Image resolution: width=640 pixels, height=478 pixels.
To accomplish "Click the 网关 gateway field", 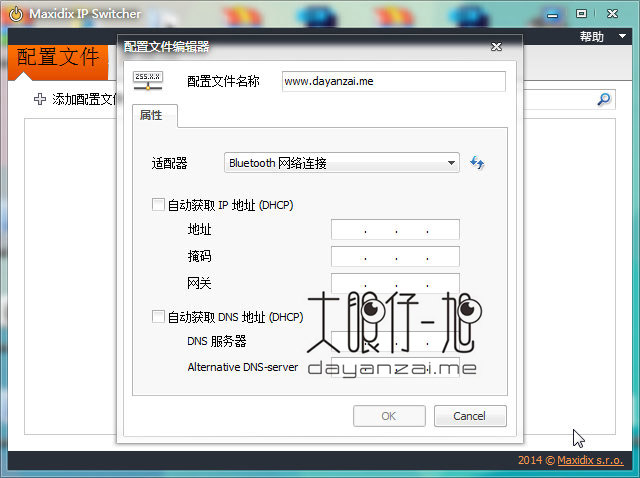I will [395, 283].
